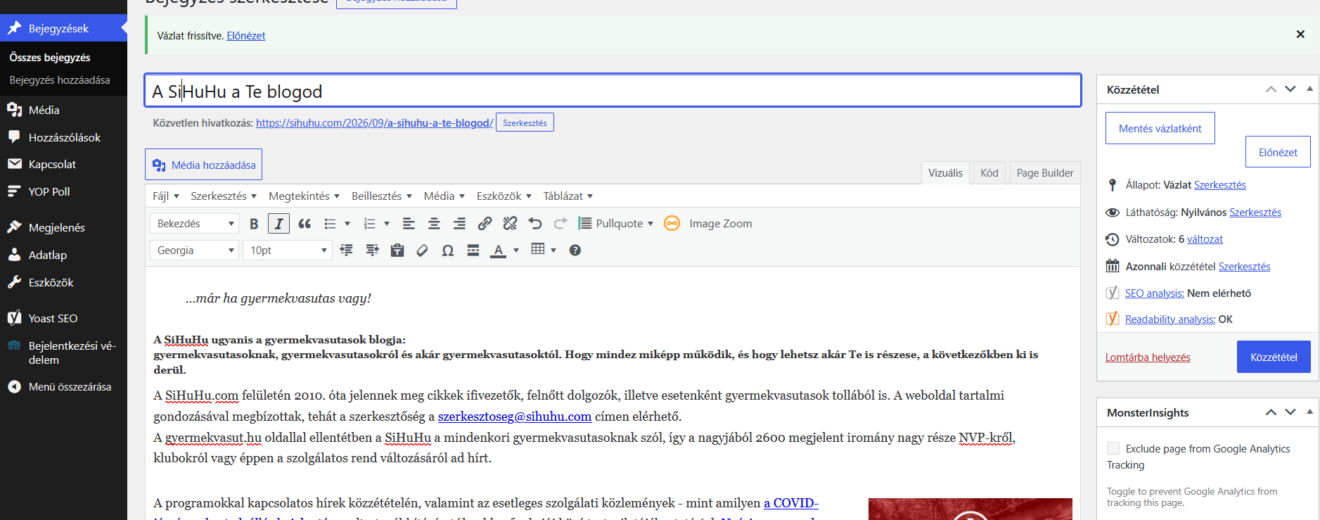Clear formatting with the eraser icon
1320x520 pixels.
tap(422, 250)
